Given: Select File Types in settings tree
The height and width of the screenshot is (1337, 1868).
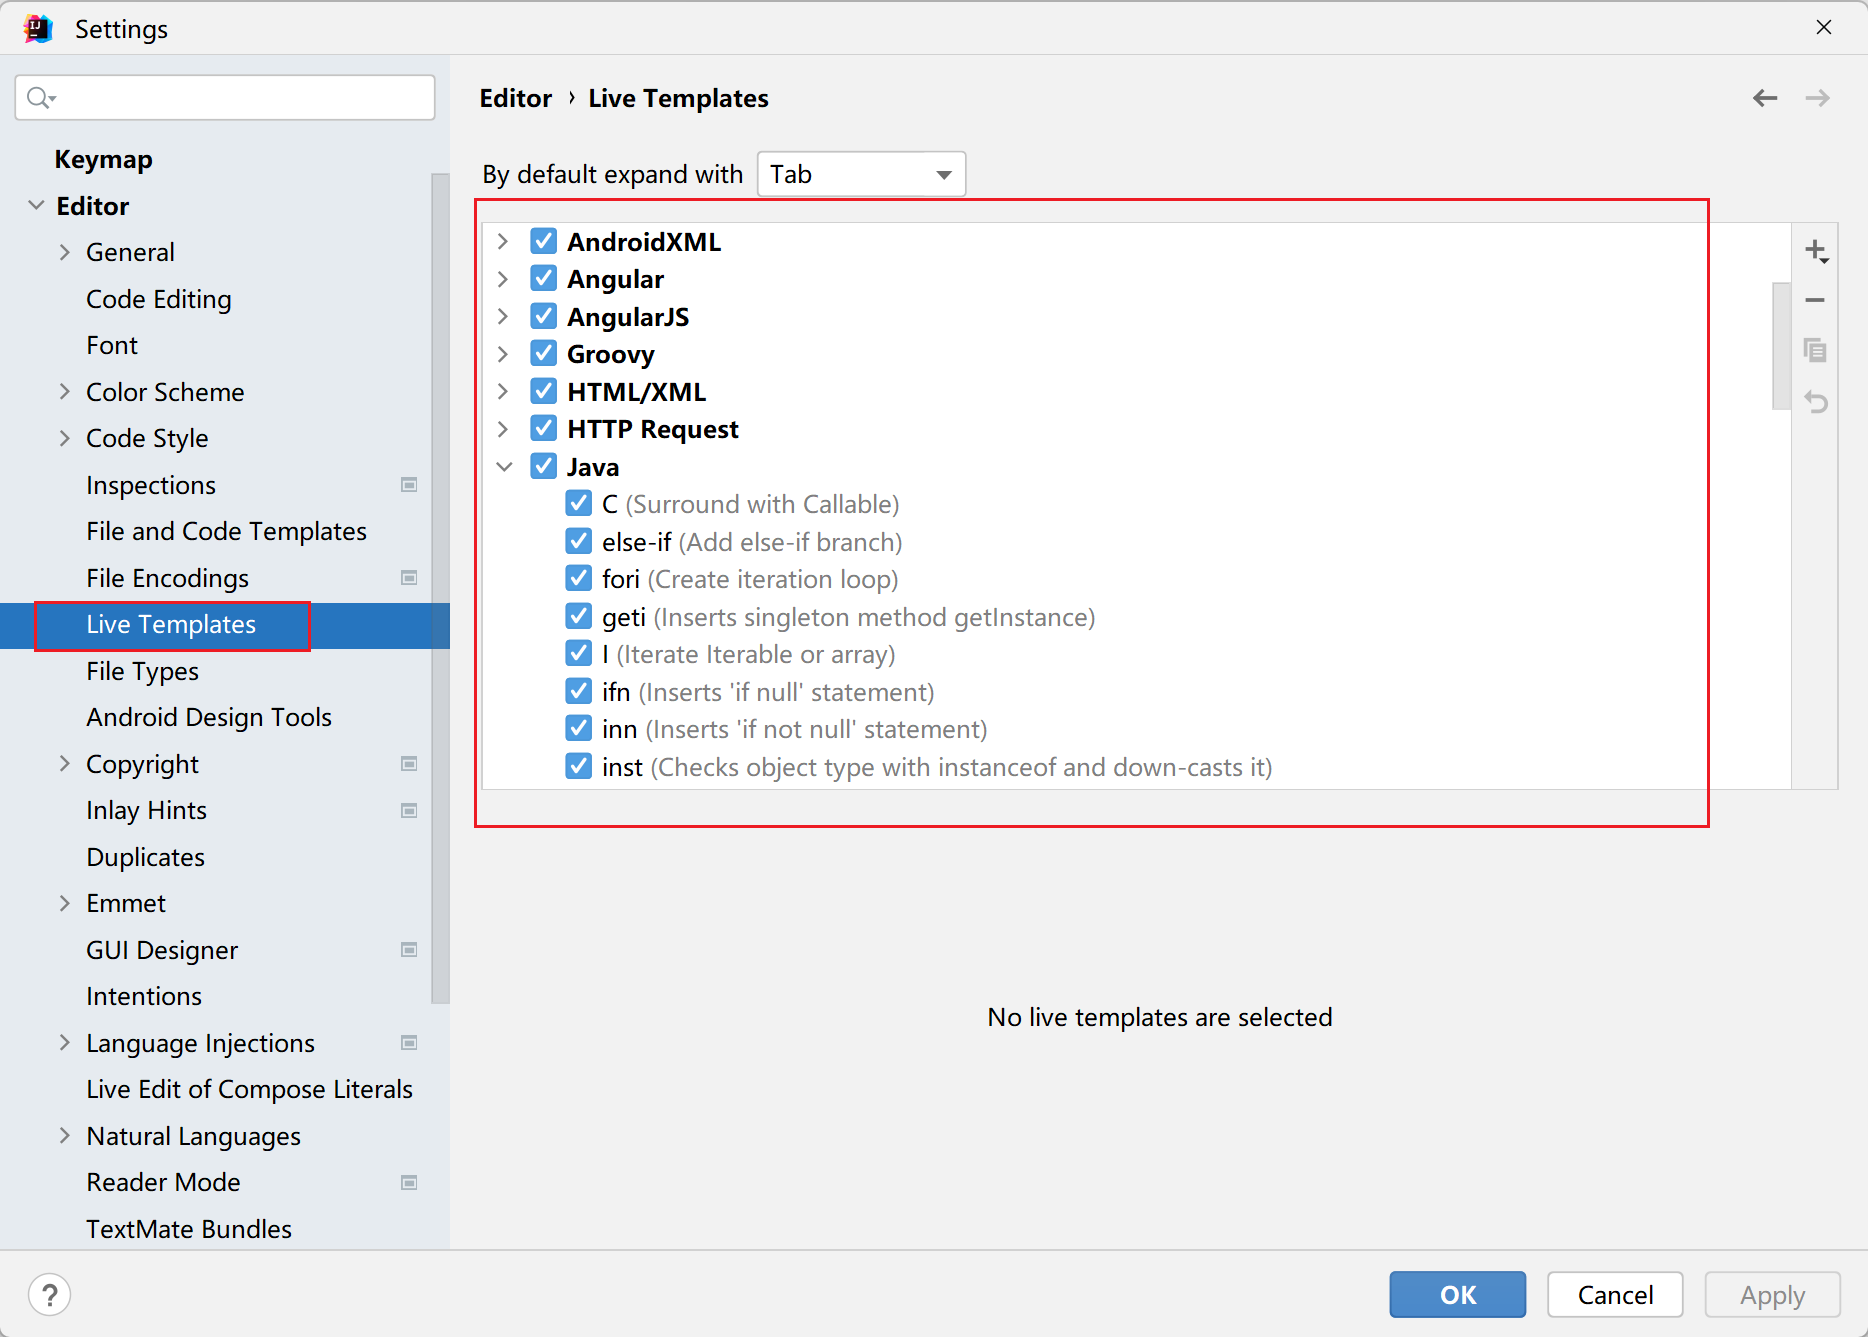Looking at the screenshot, I should (142, 671).
